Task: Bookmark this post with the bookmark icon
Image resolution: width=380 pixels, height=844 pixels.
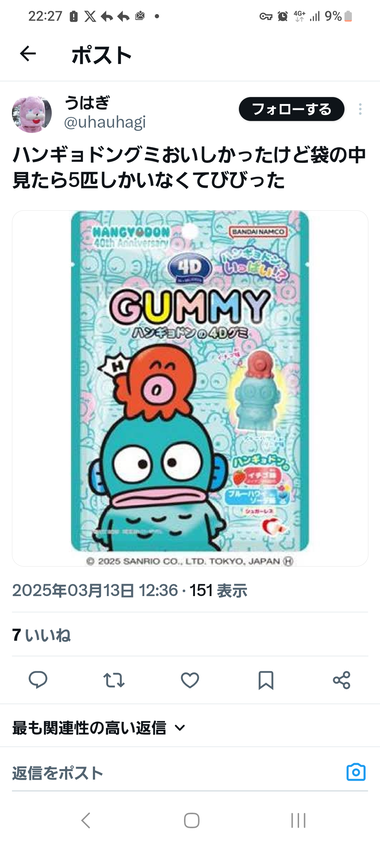Action: coord(266,680)
